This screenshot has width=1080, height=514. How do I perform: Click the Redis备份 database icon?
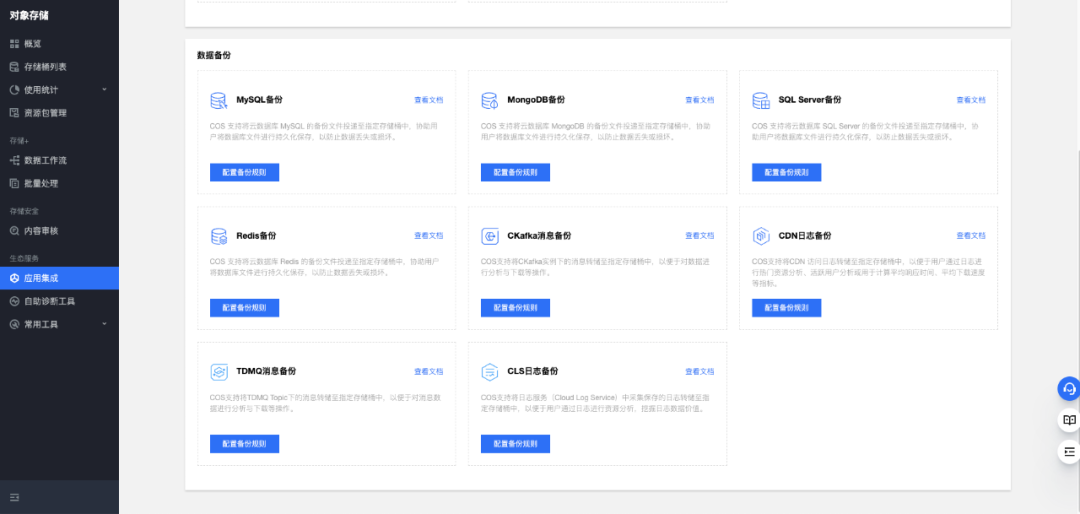click(x=218, y=236)
